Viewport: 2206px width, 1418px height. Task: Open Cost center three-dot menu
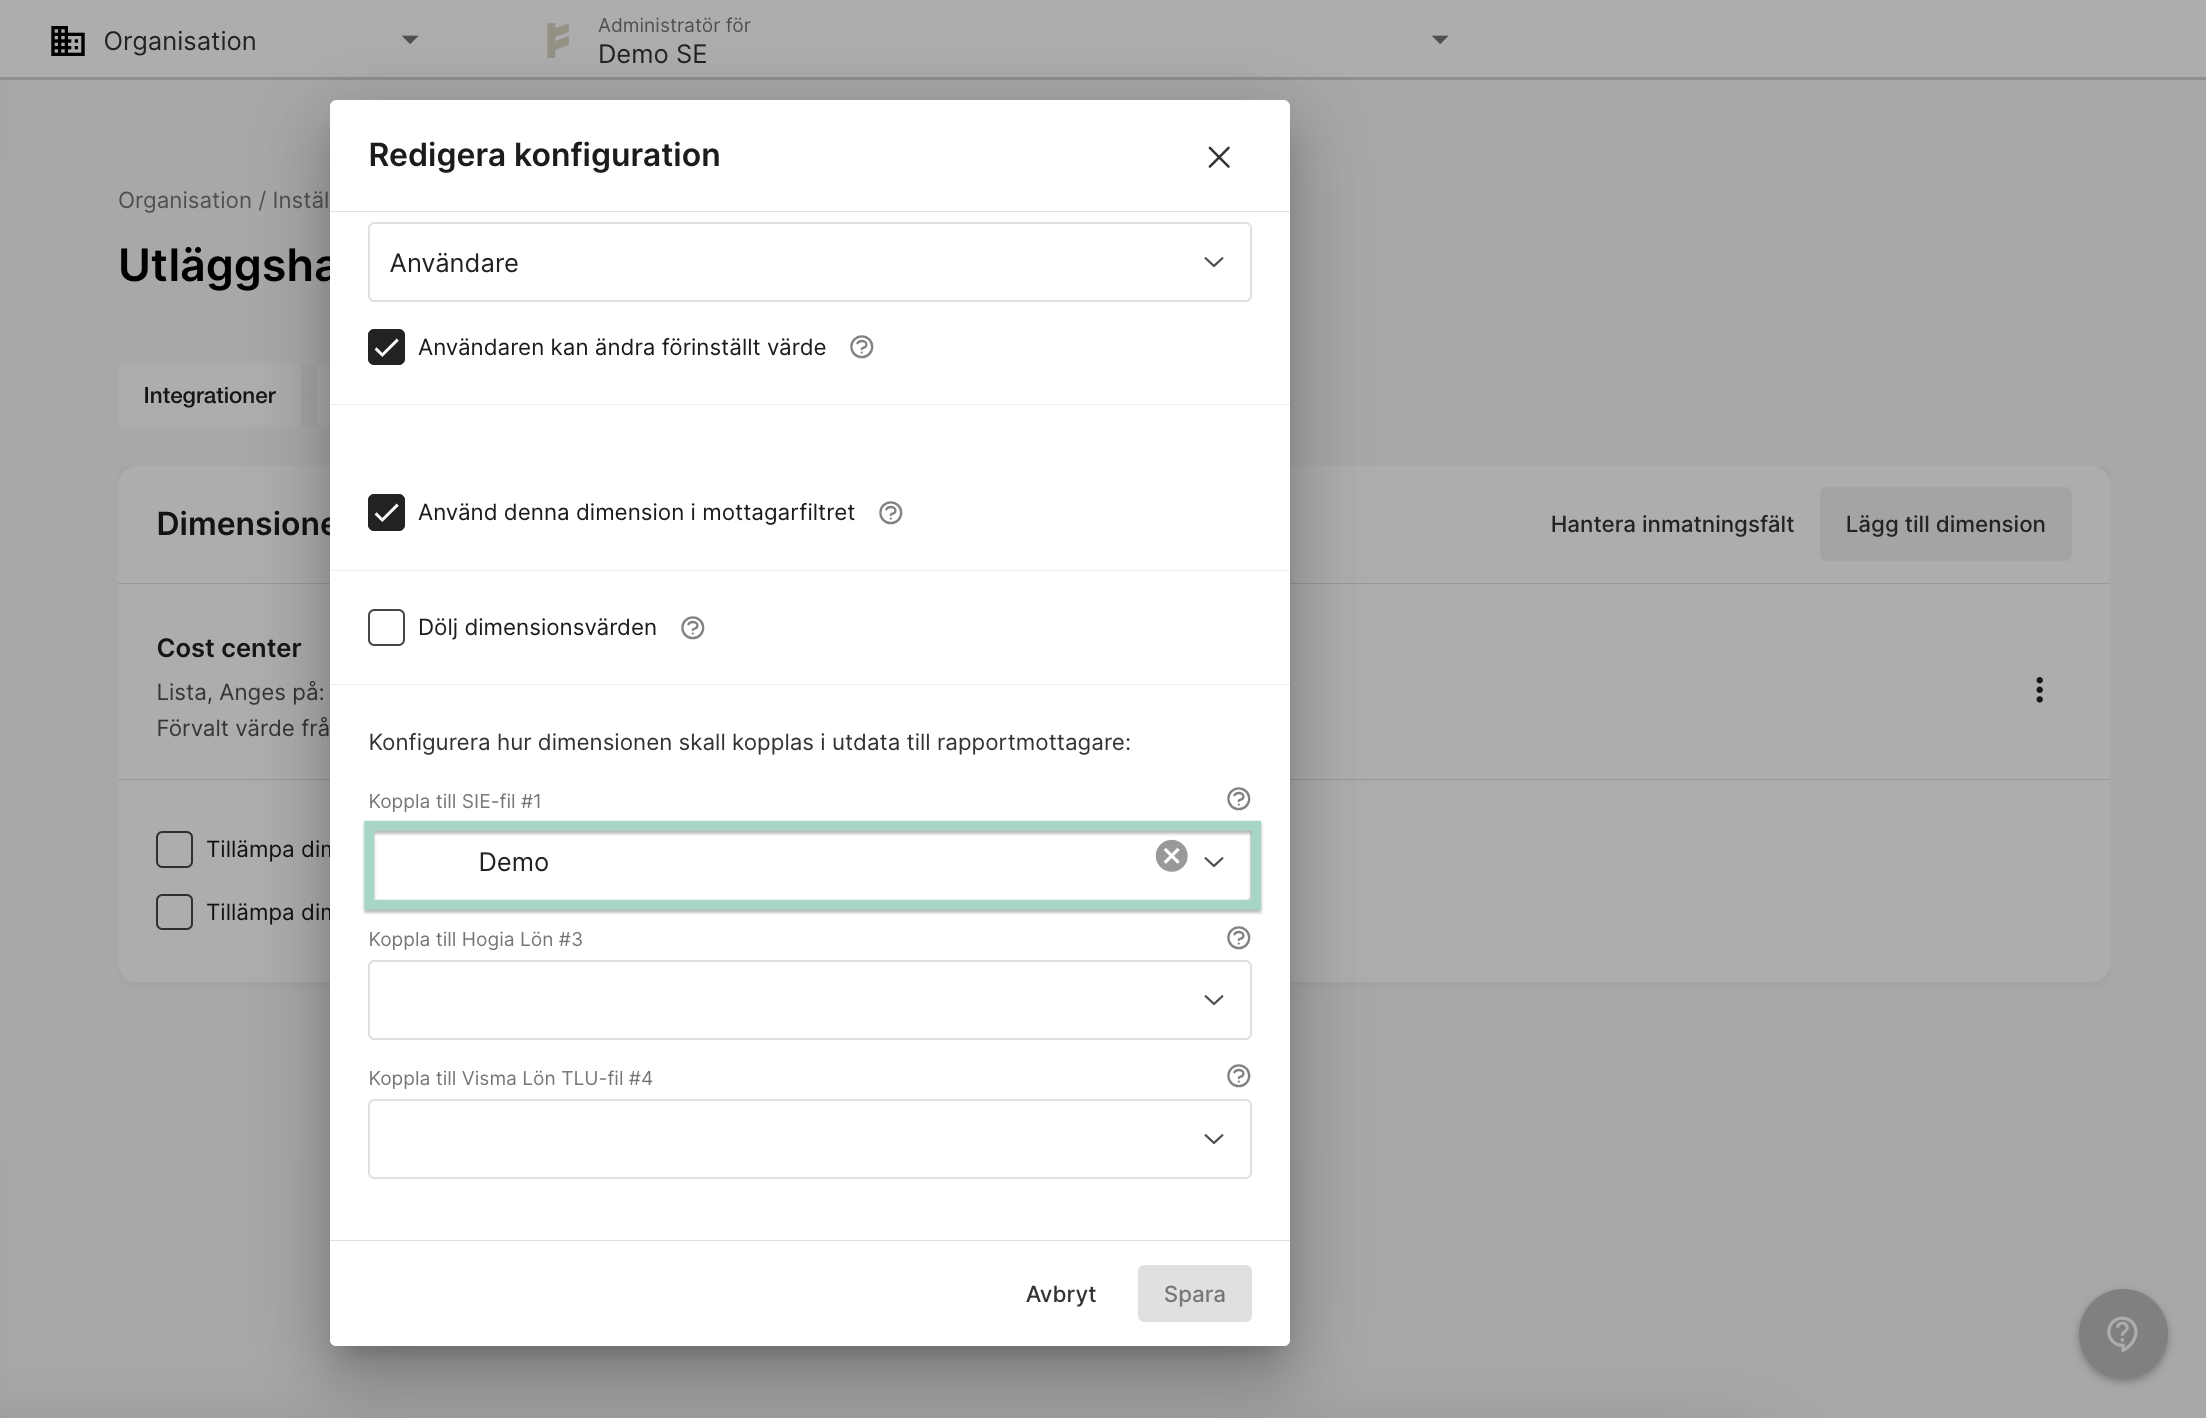2039,690
